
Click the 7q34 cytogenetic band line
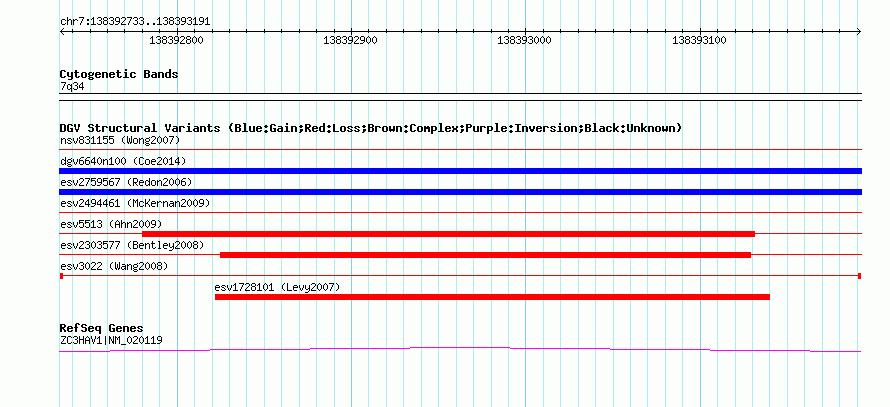point(460,97)
